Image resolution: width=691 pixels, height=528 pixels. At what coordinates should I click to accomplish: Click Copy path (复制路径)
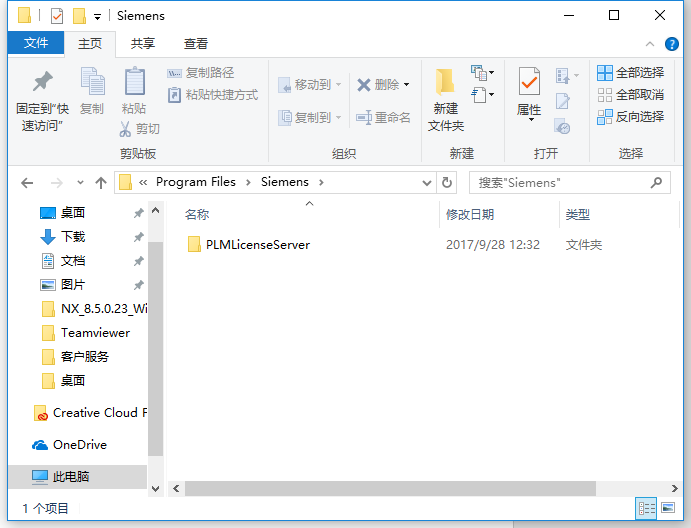click(x=201, y=73)
